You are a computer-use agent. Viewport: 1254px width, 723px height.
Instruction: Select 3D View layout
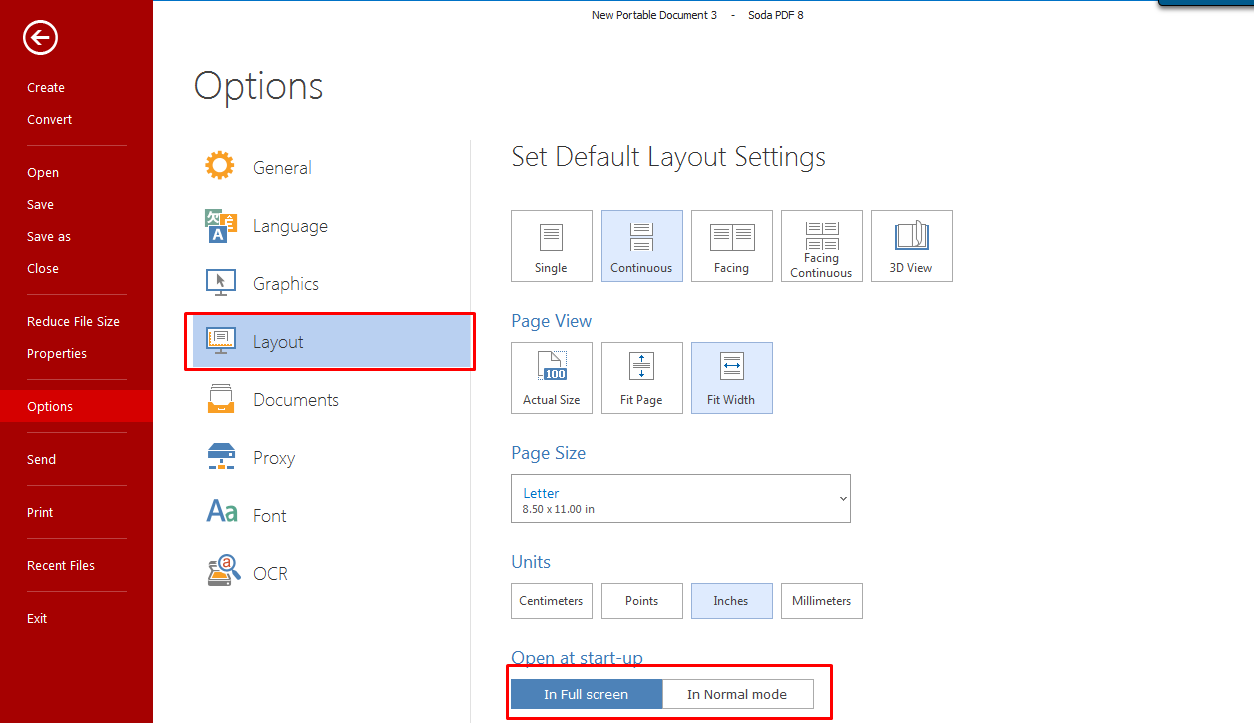point(912,246)
